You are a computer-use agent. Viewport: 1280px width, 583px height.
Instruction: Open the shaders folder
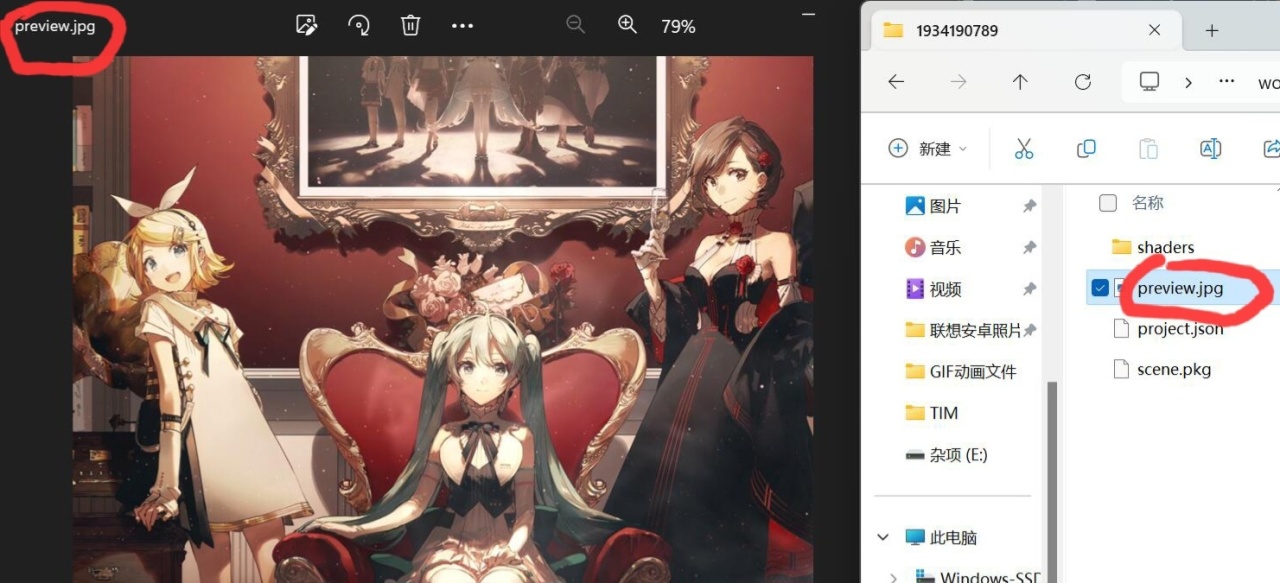(1165, 247)
